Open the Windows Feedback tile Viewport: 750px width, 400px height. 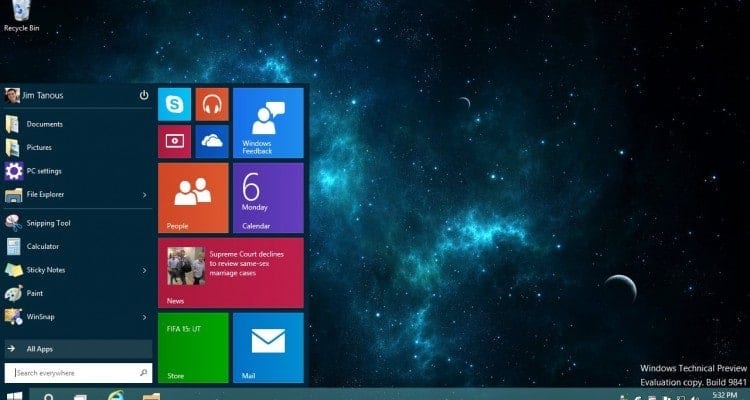[x=268, y=122]
